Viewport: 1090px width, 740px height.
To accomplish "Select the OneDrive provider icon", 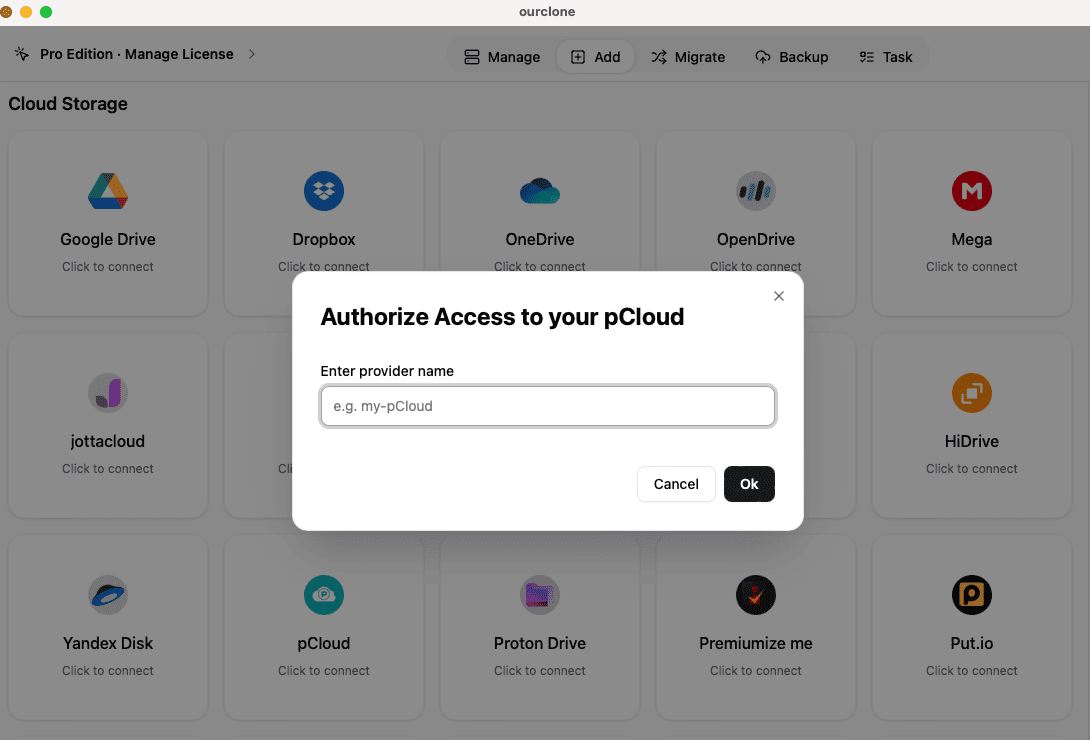I will 539,191.
